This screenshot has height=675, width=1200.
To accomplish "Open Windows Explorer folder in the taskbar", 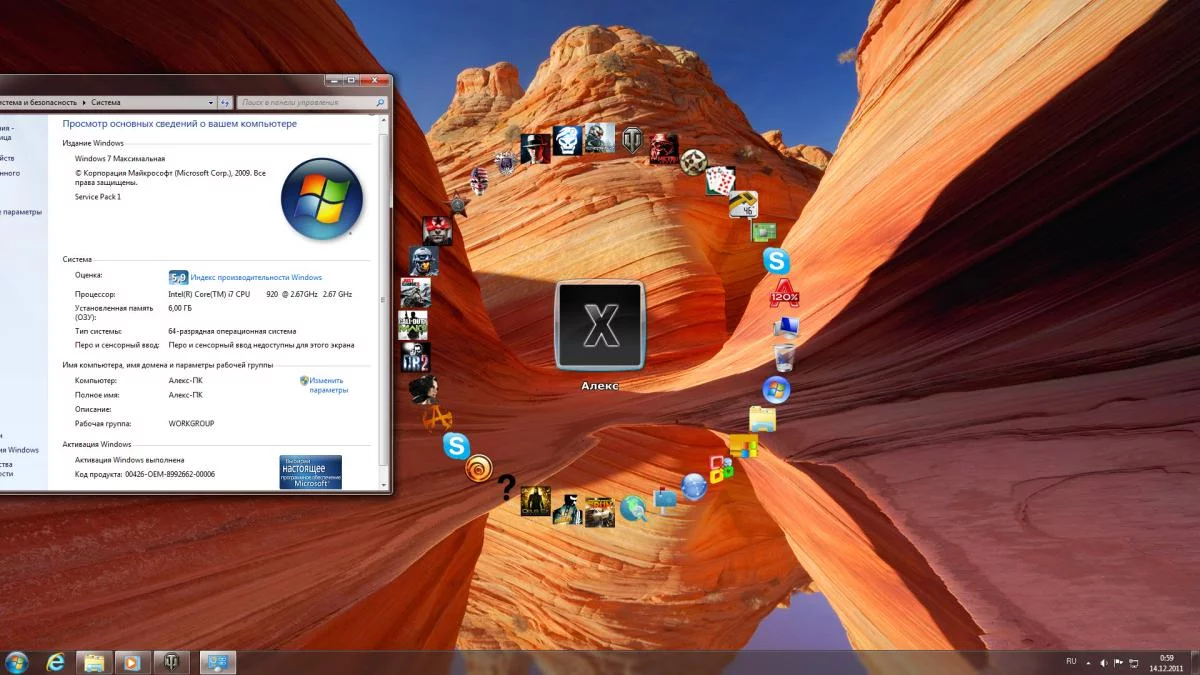I will [x=93, y=662].
